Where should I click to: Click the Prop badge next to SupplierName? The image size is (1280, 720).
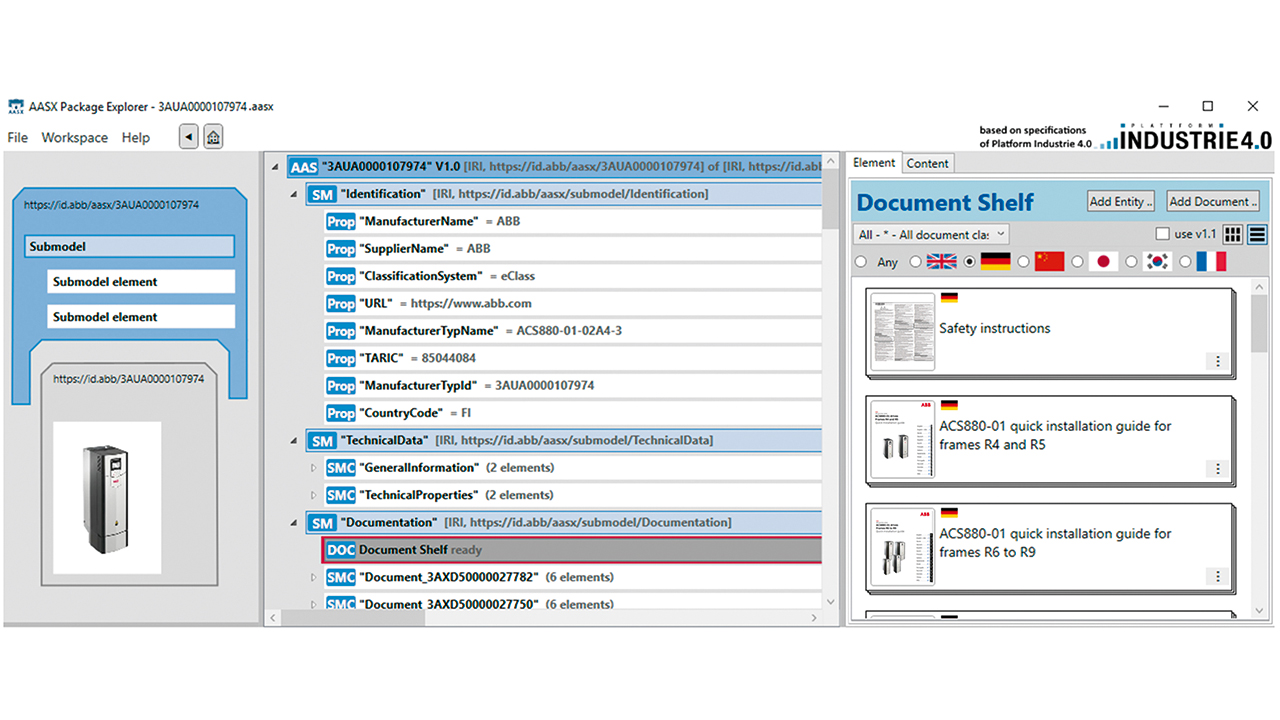(341, 249)
